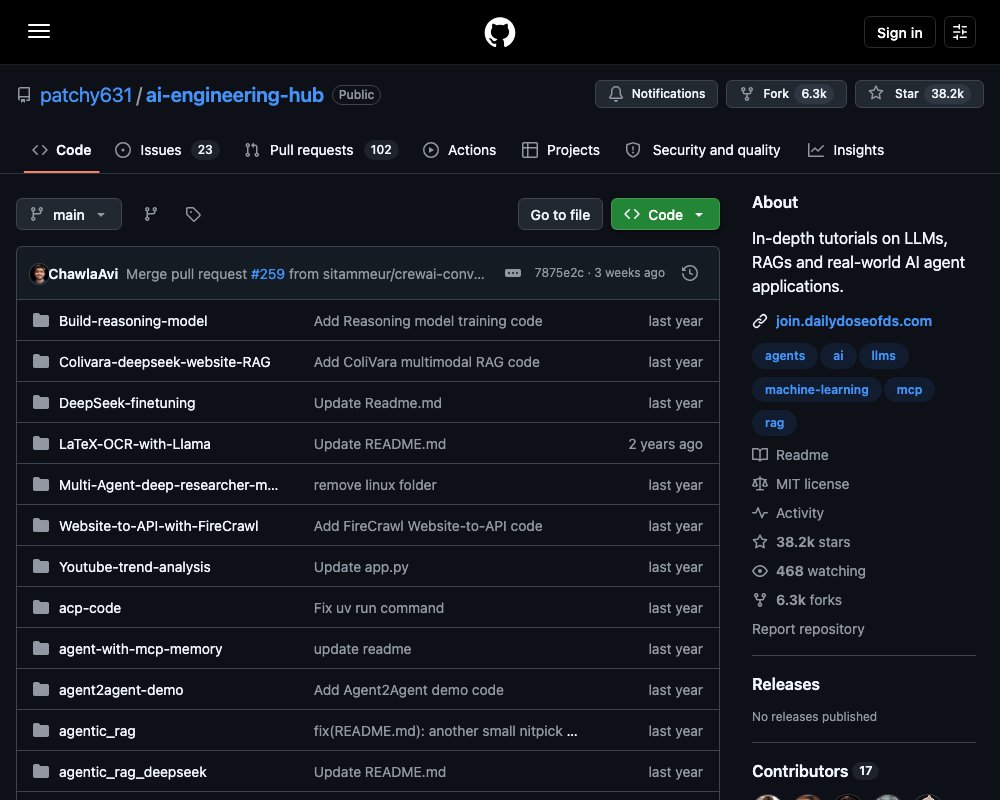Open the hamburger navigation menu
The width and height of the screenshot is (1000, 800).
[39, 31]
